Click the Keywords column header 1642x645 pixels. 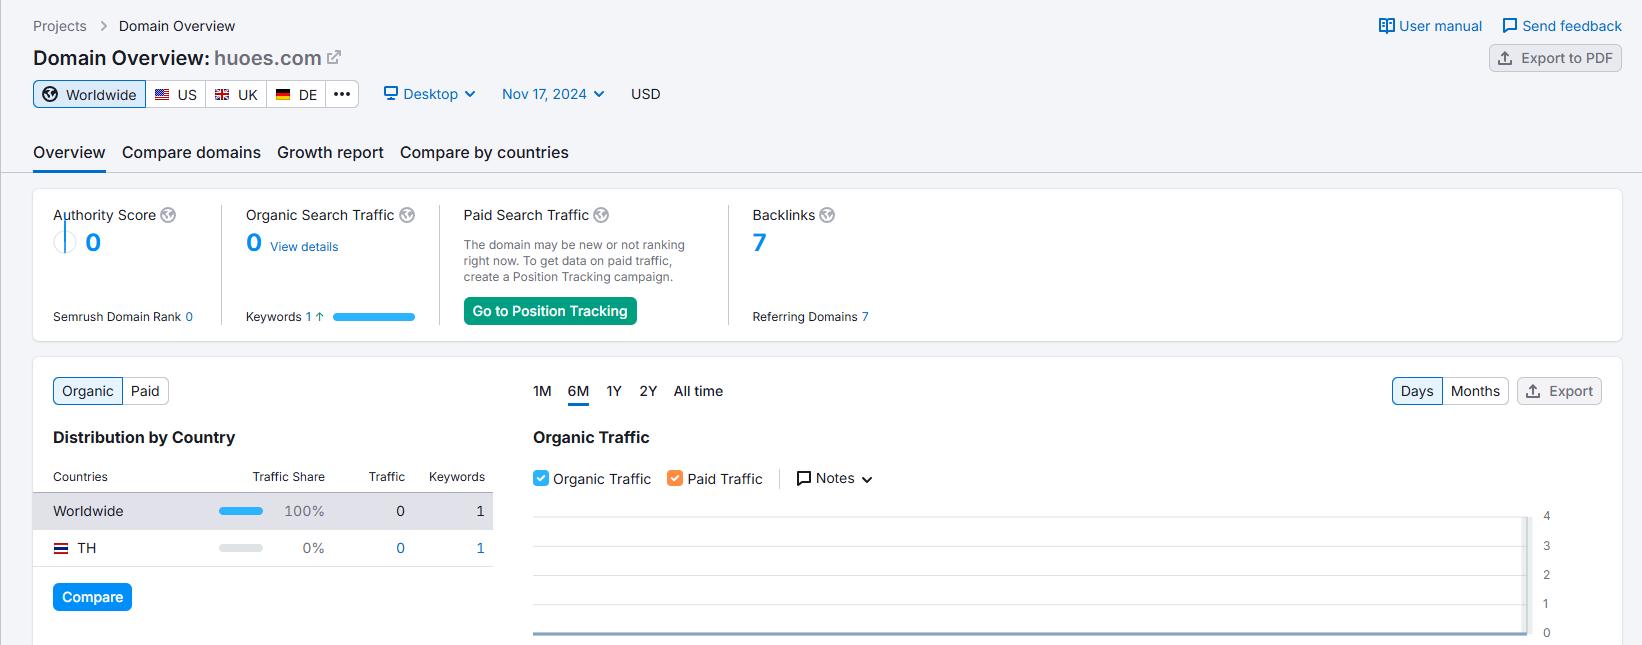click(457, 477)
